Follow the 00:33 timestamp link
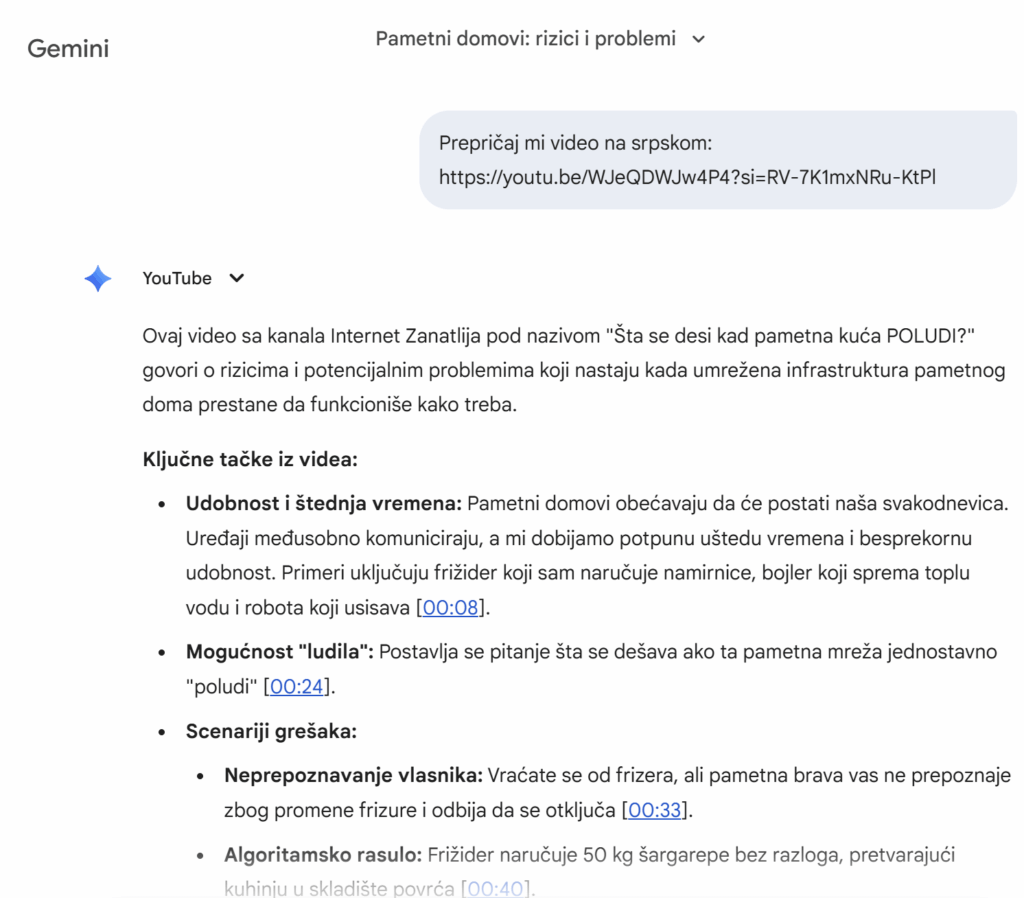1024x898 pixels. coord(655,810)
